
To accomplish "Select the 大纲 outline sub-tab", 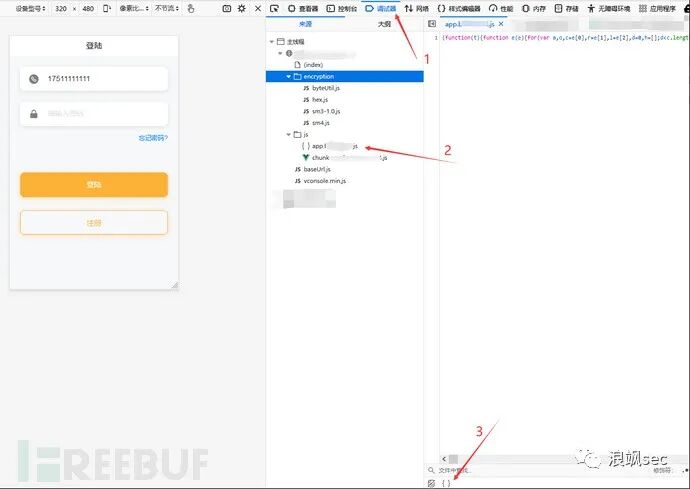I will tap(384, 24).
